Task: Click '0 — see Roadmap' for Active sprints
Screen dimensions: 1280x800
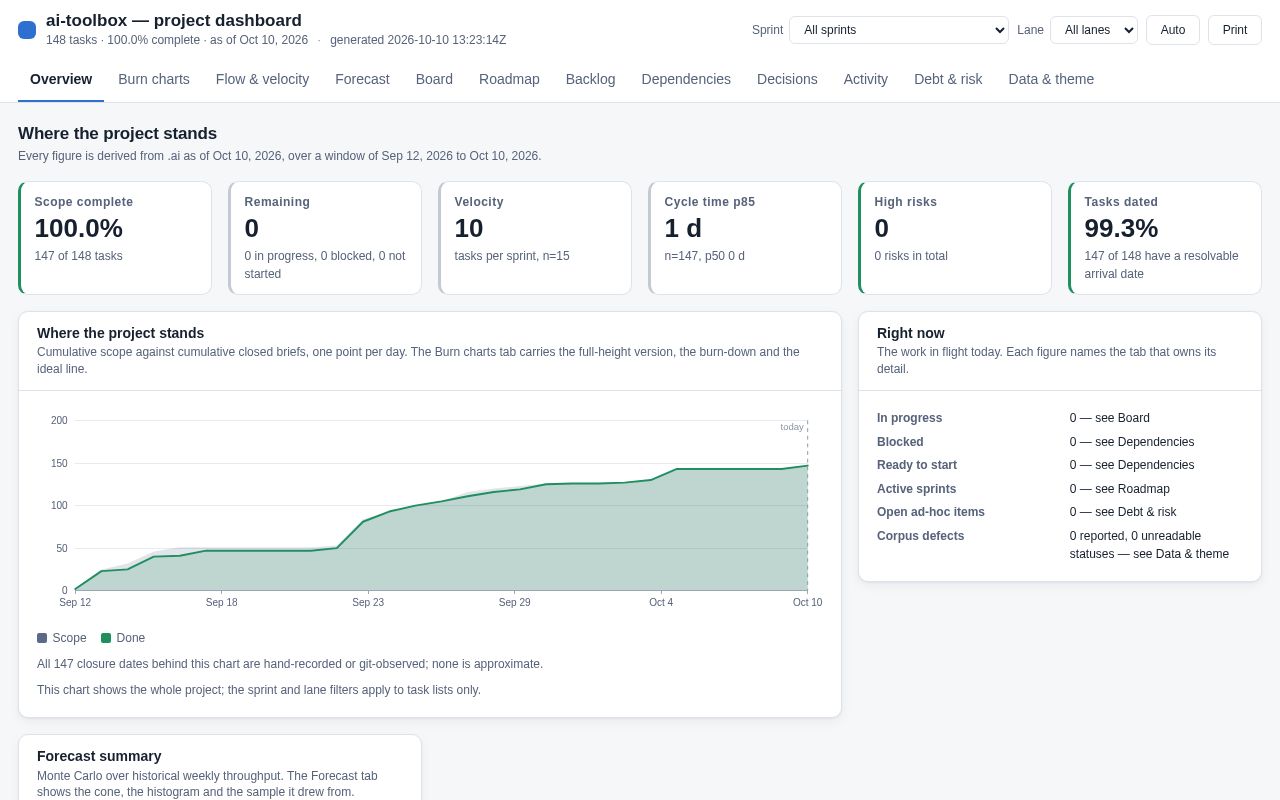Action: click(x=1120, y=489)
